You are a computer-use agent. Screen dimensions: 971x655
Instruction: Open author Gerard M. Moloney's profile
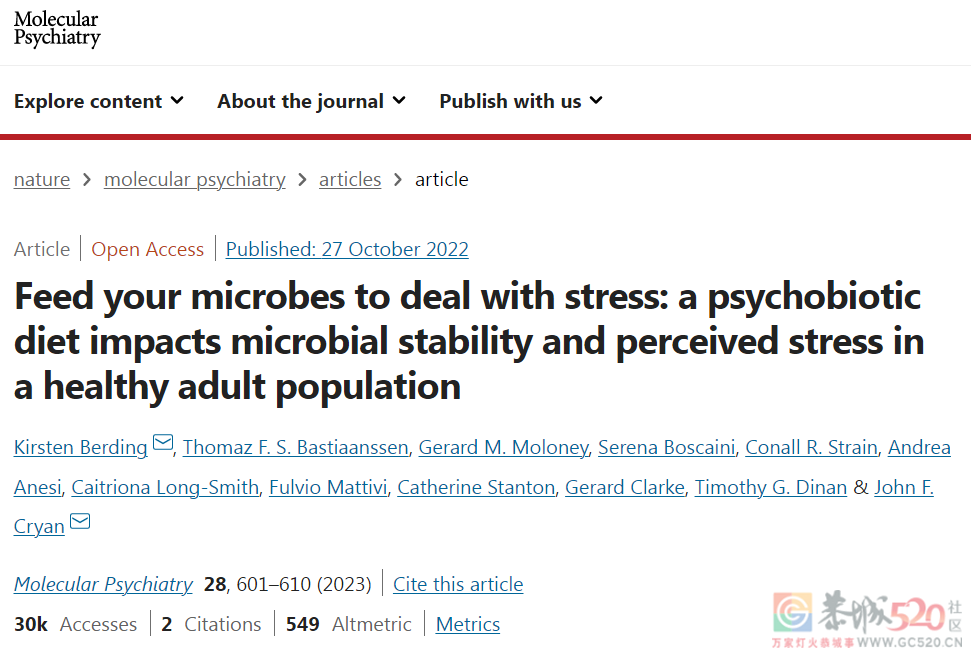(503, 447)
